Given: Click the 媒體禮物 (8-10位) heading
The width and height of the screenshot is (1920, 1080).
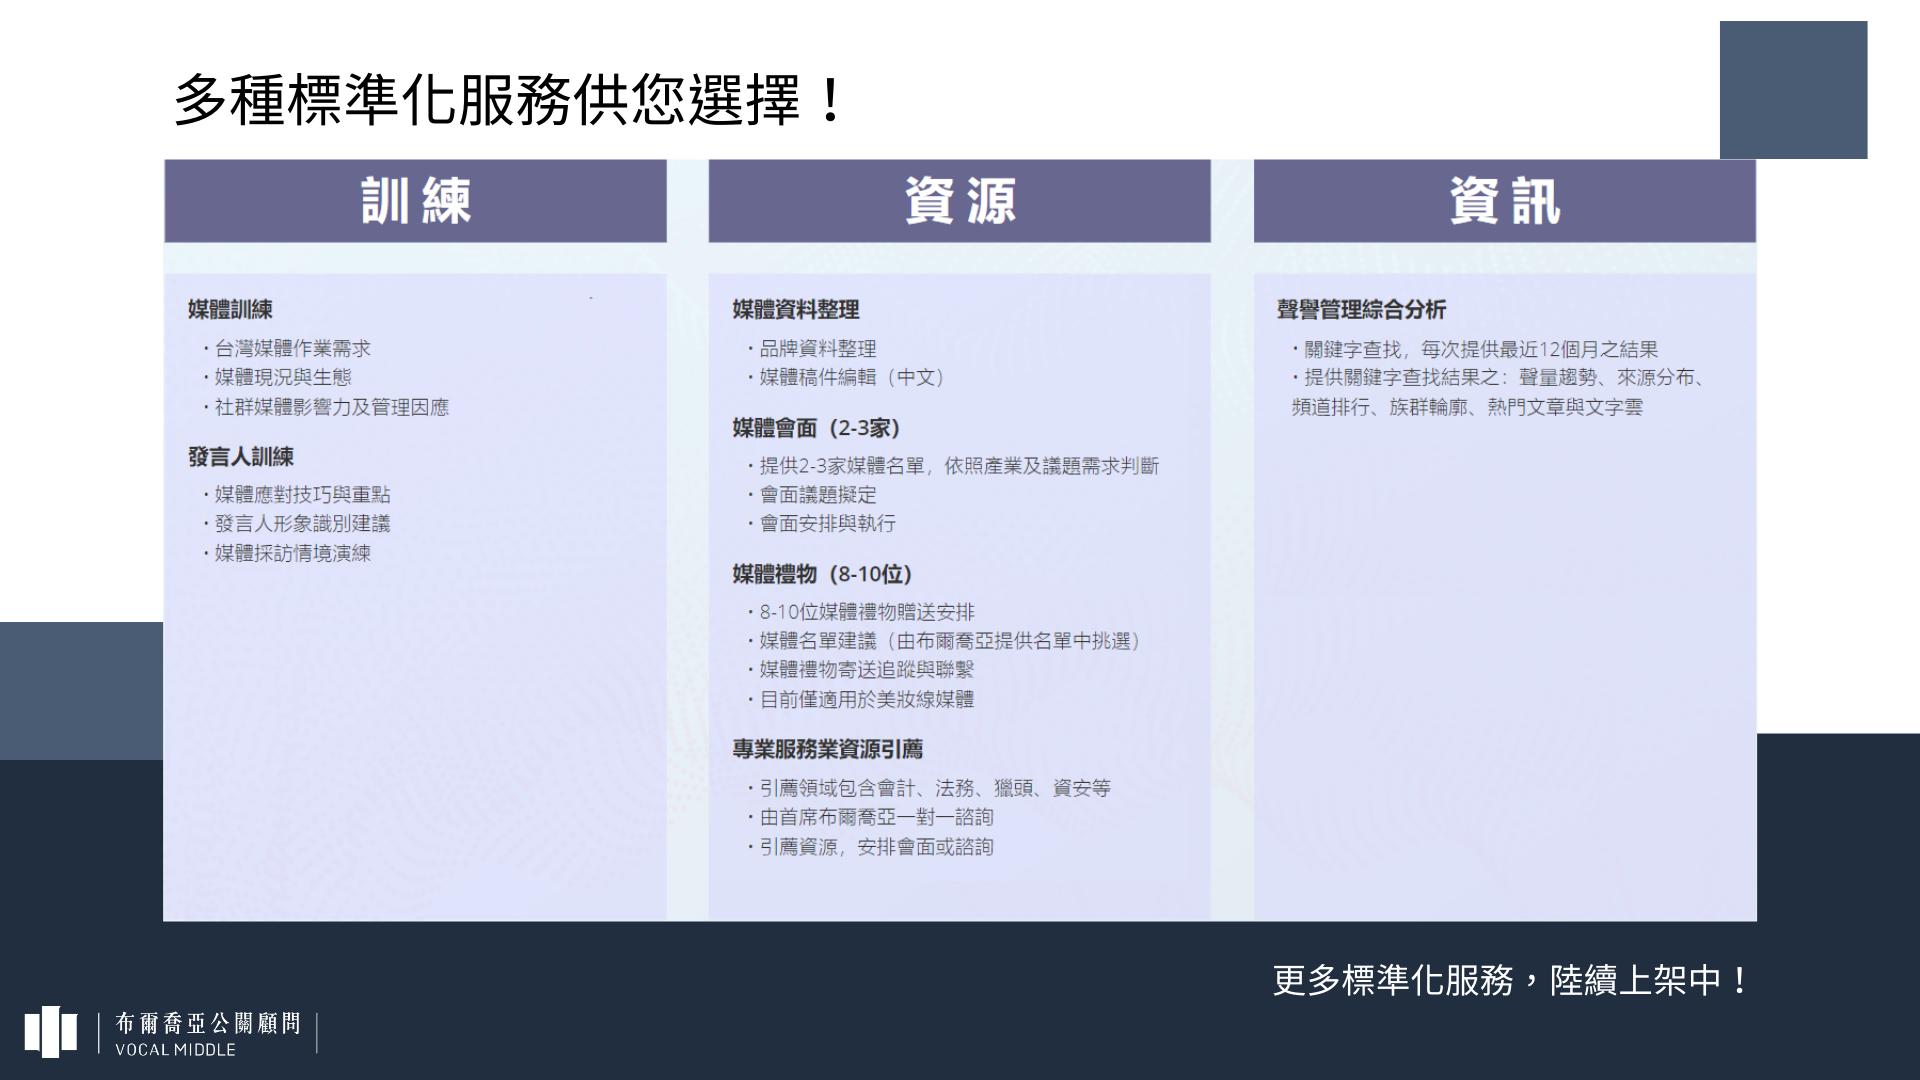Looking at the screenshot, I should [x=822, y=574].
